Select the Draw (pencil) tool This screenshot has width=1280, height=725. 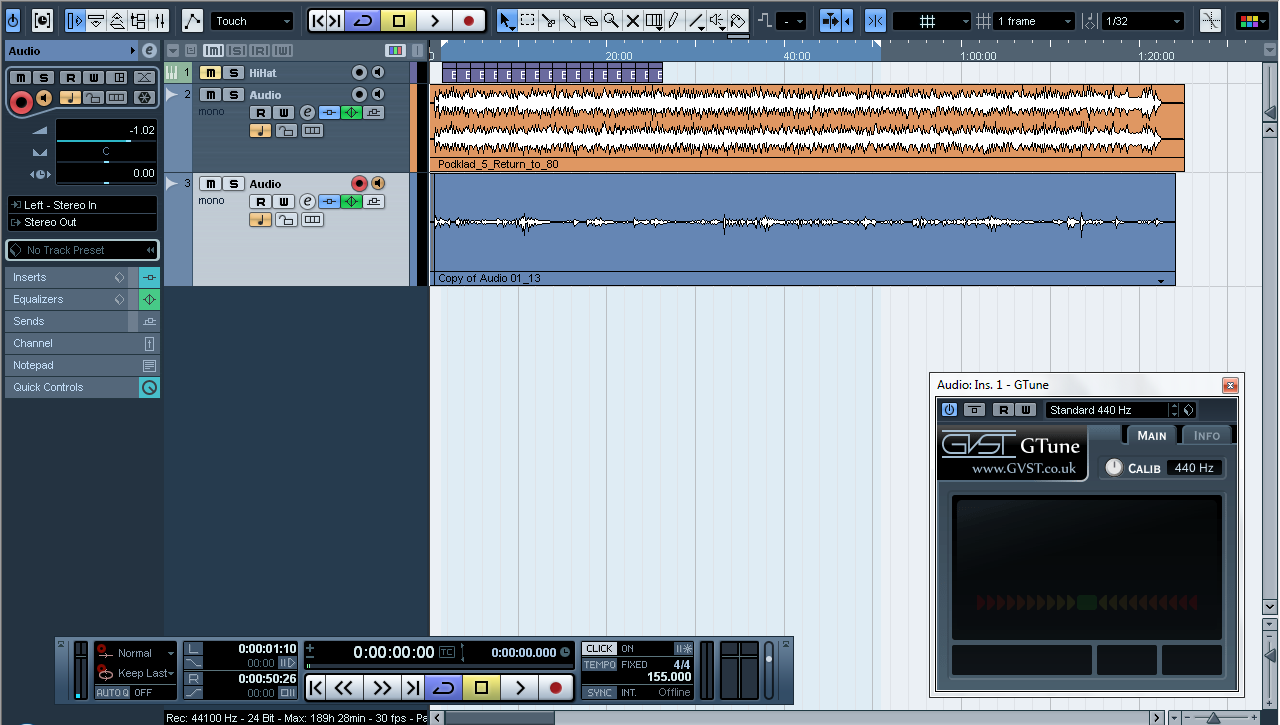pos(673,20)
